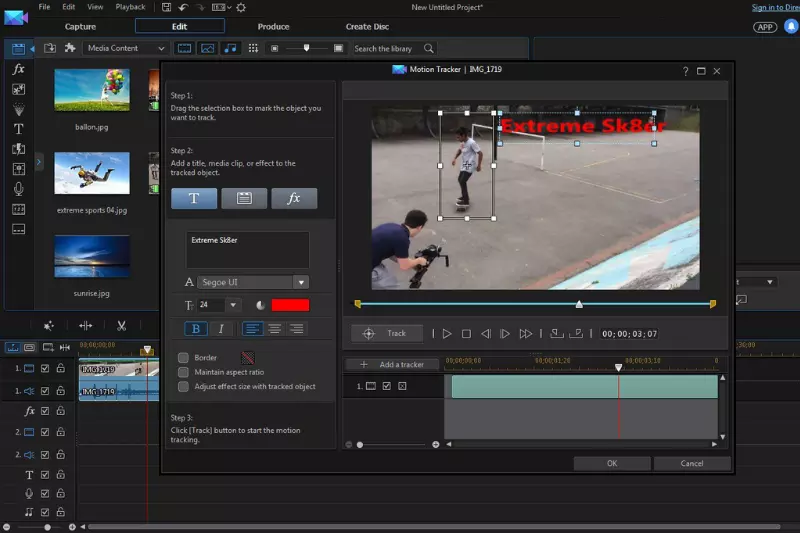This screenshot has width=800, height=533.
Task: Open the Effects Room fx icon in sidebar
Action: tap(18, 69)
